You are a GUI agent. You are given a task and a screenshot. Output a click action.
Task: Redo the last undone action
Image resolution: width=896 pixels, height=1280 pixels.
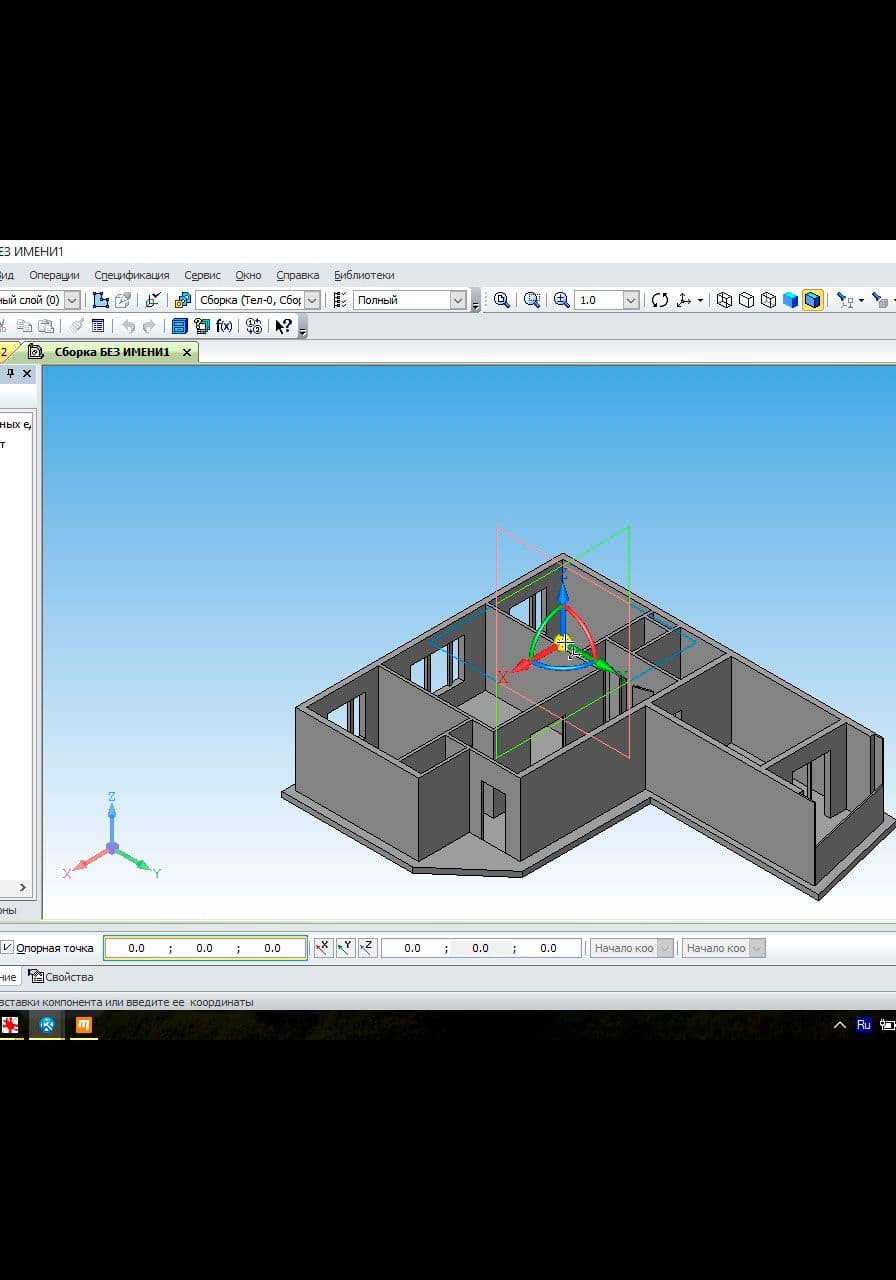point(149,325)
